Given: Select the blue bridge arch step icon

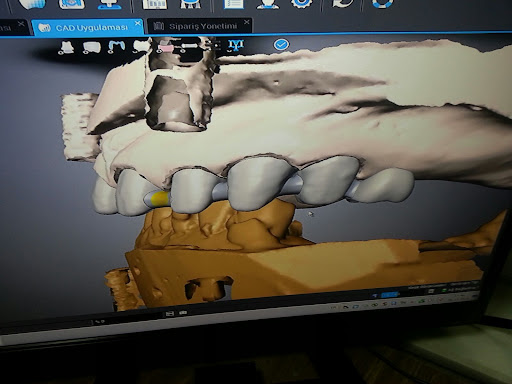Looking at the screenshot, I should click(116, 47).
